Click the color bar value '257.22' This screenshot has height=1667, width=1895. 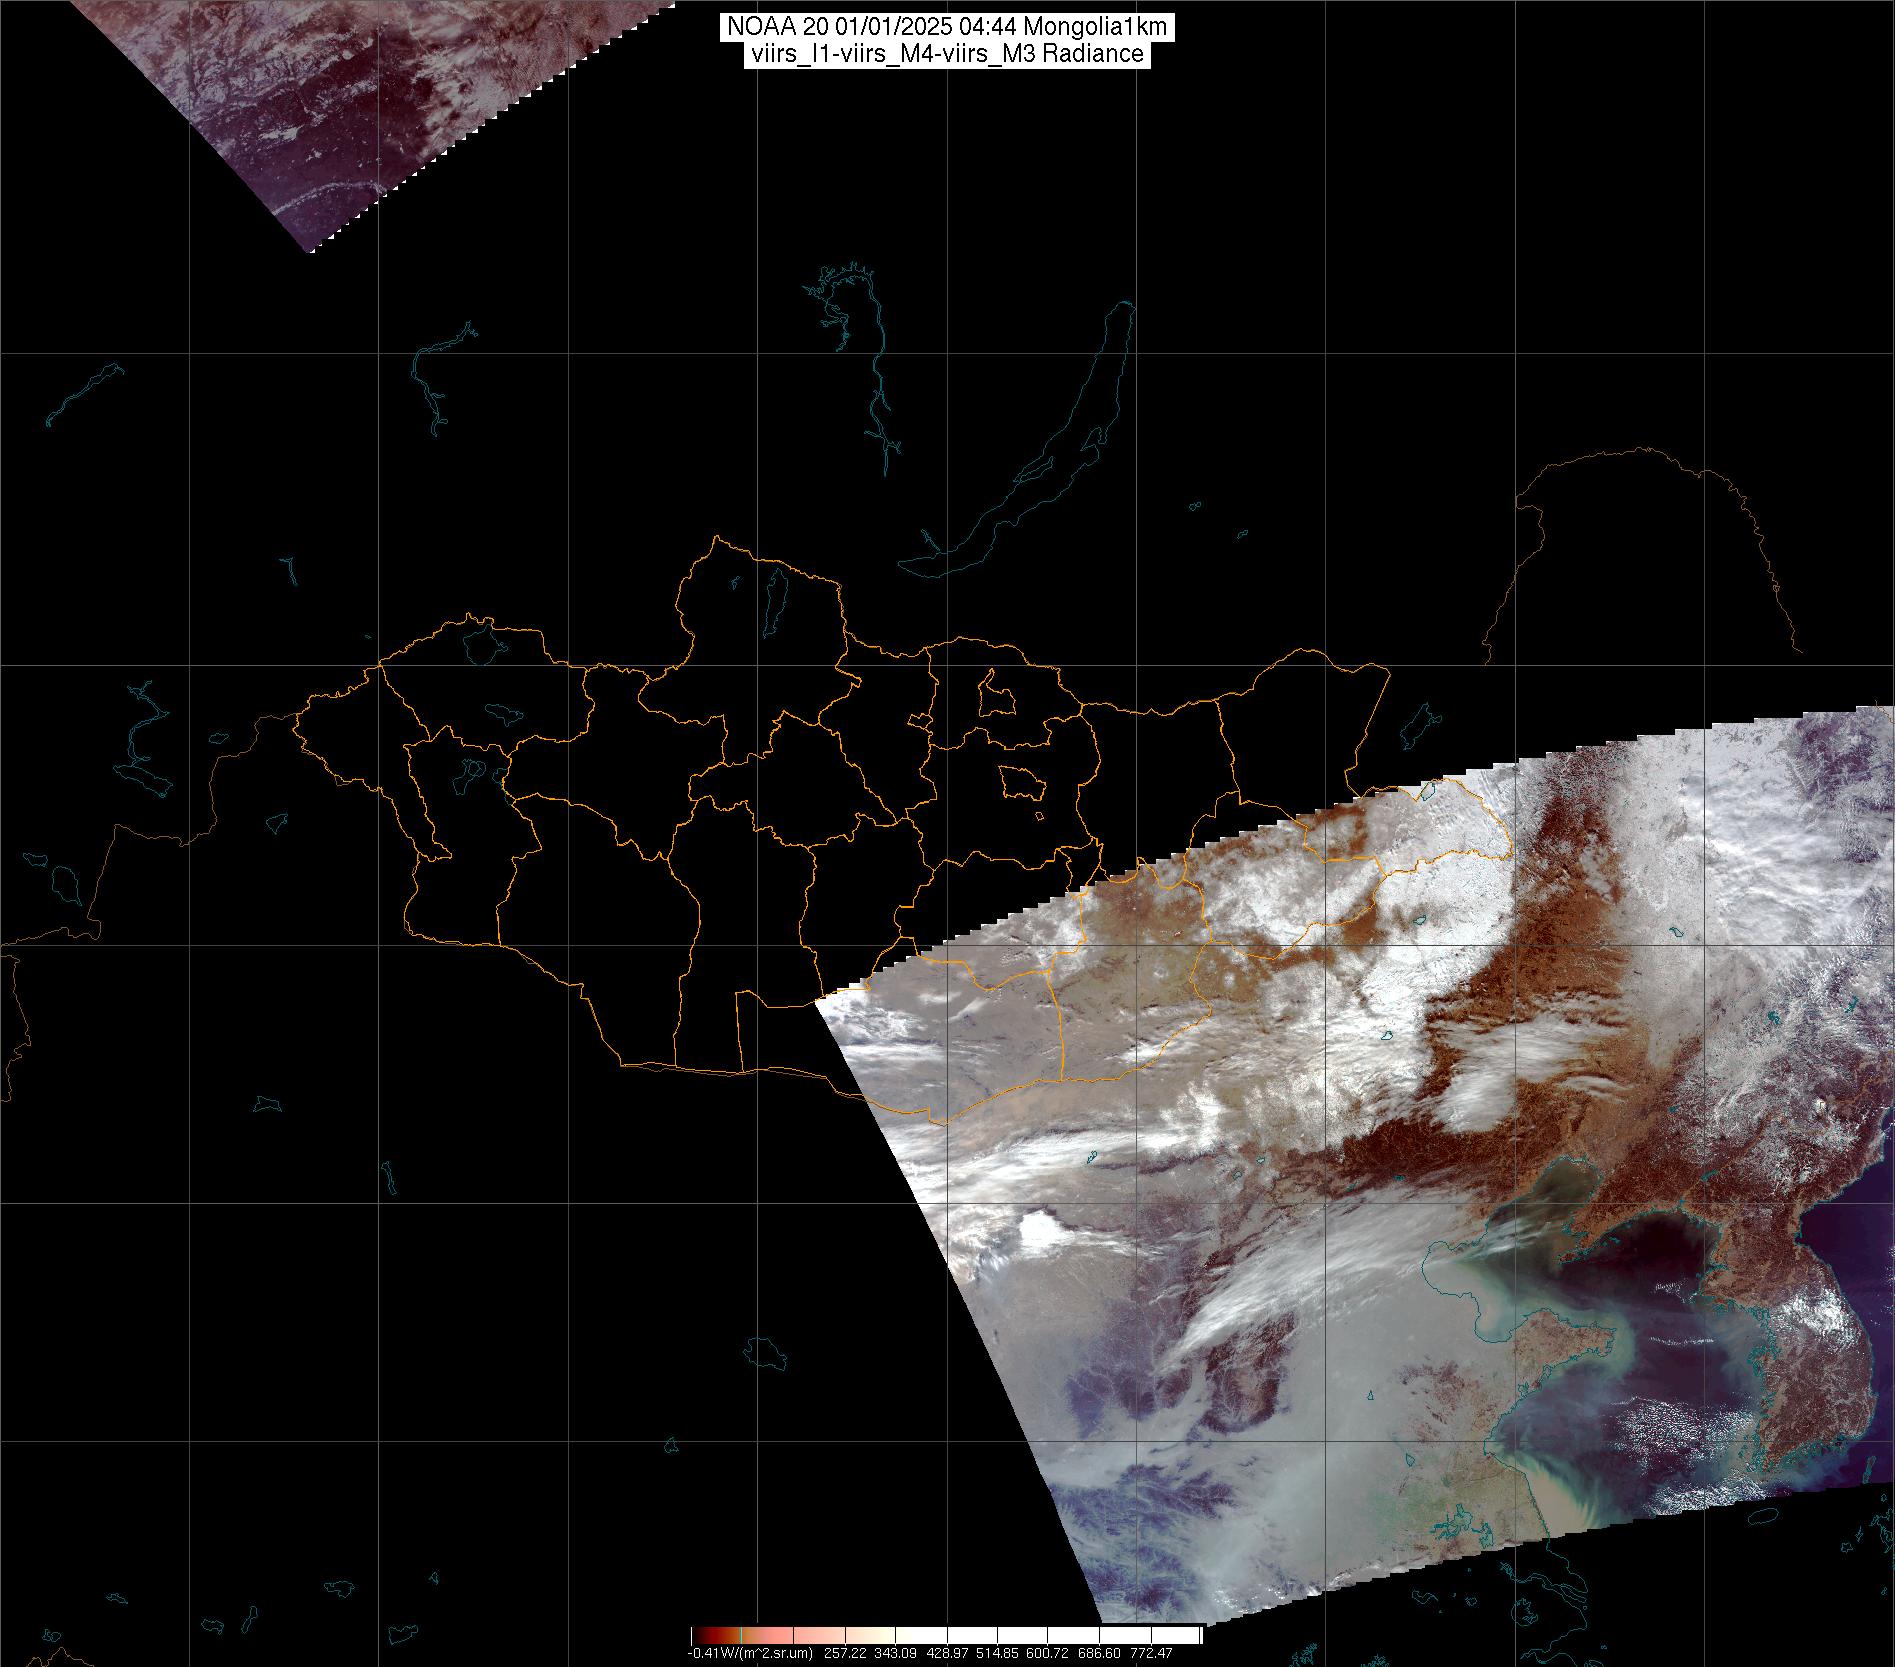(x=845, y=1653)
